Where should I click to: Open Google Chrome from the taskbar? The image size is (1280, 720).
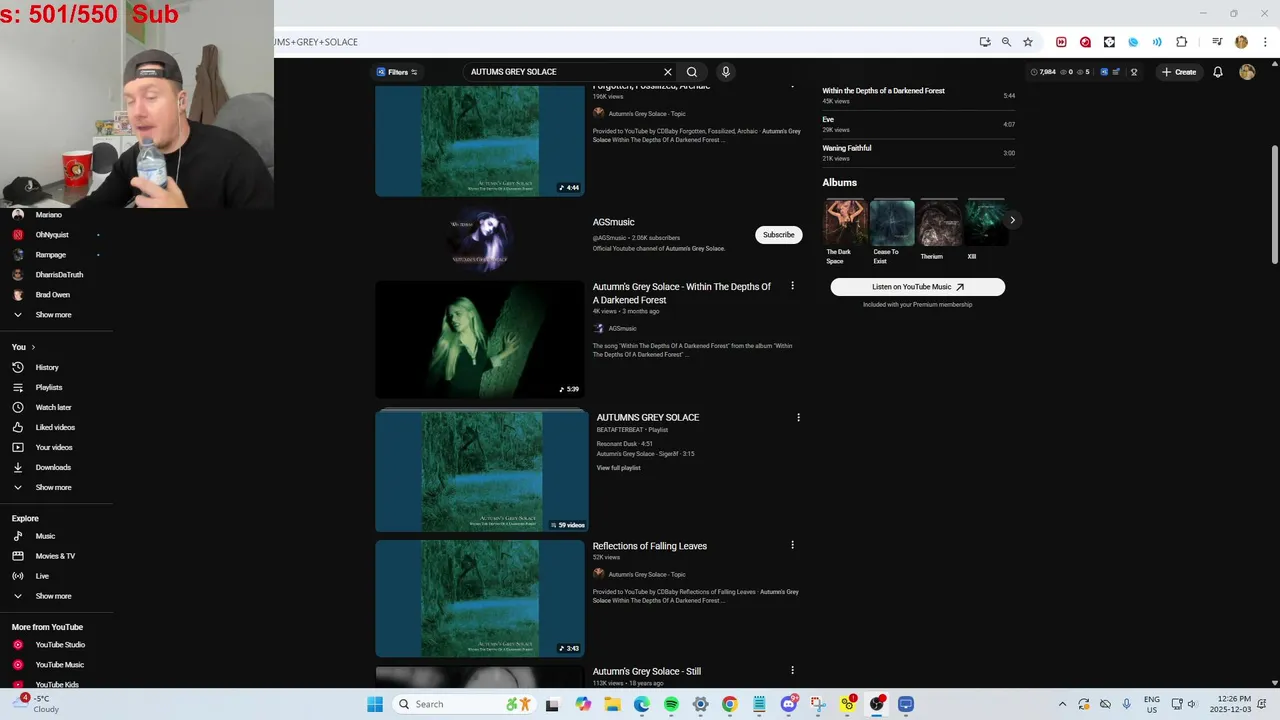[730, 704]
